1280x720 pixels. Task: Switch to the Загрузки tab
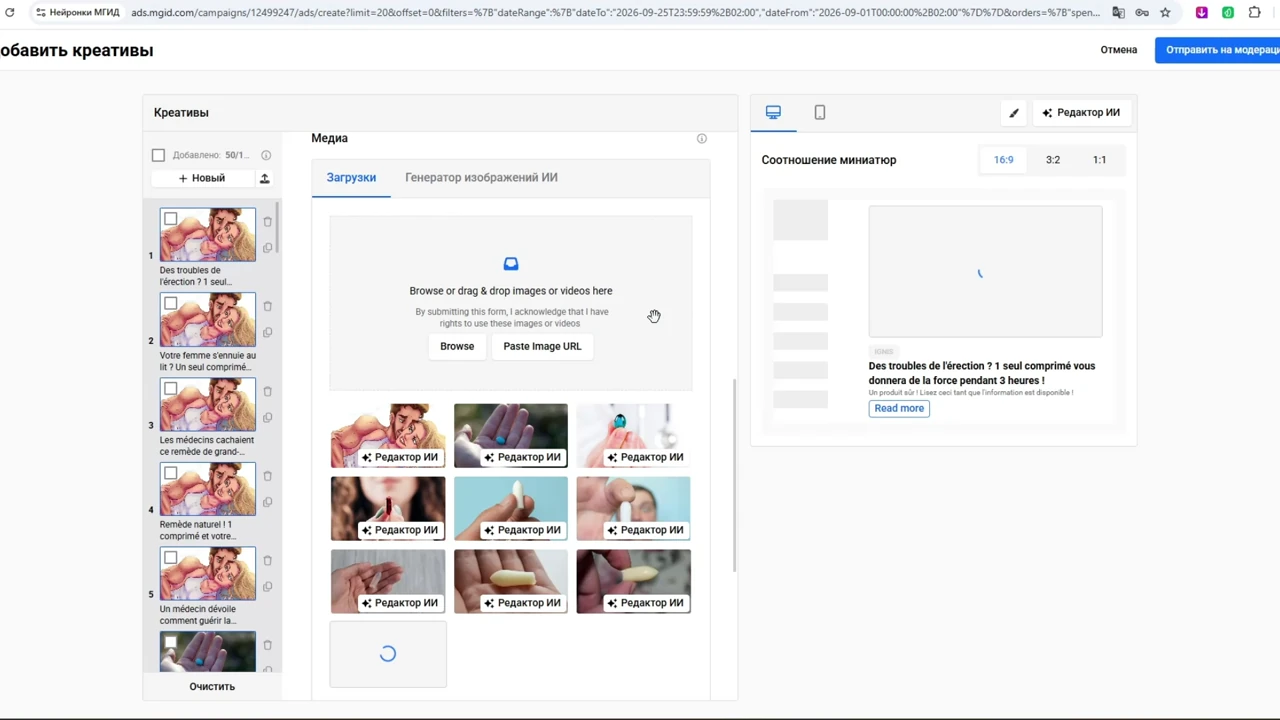click(351, 178)
